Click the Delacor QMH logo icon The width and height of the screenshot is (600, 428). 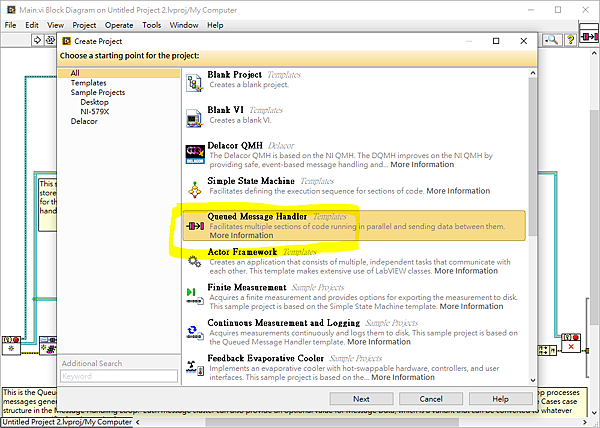pyautogui.click(x=195, y=154)
